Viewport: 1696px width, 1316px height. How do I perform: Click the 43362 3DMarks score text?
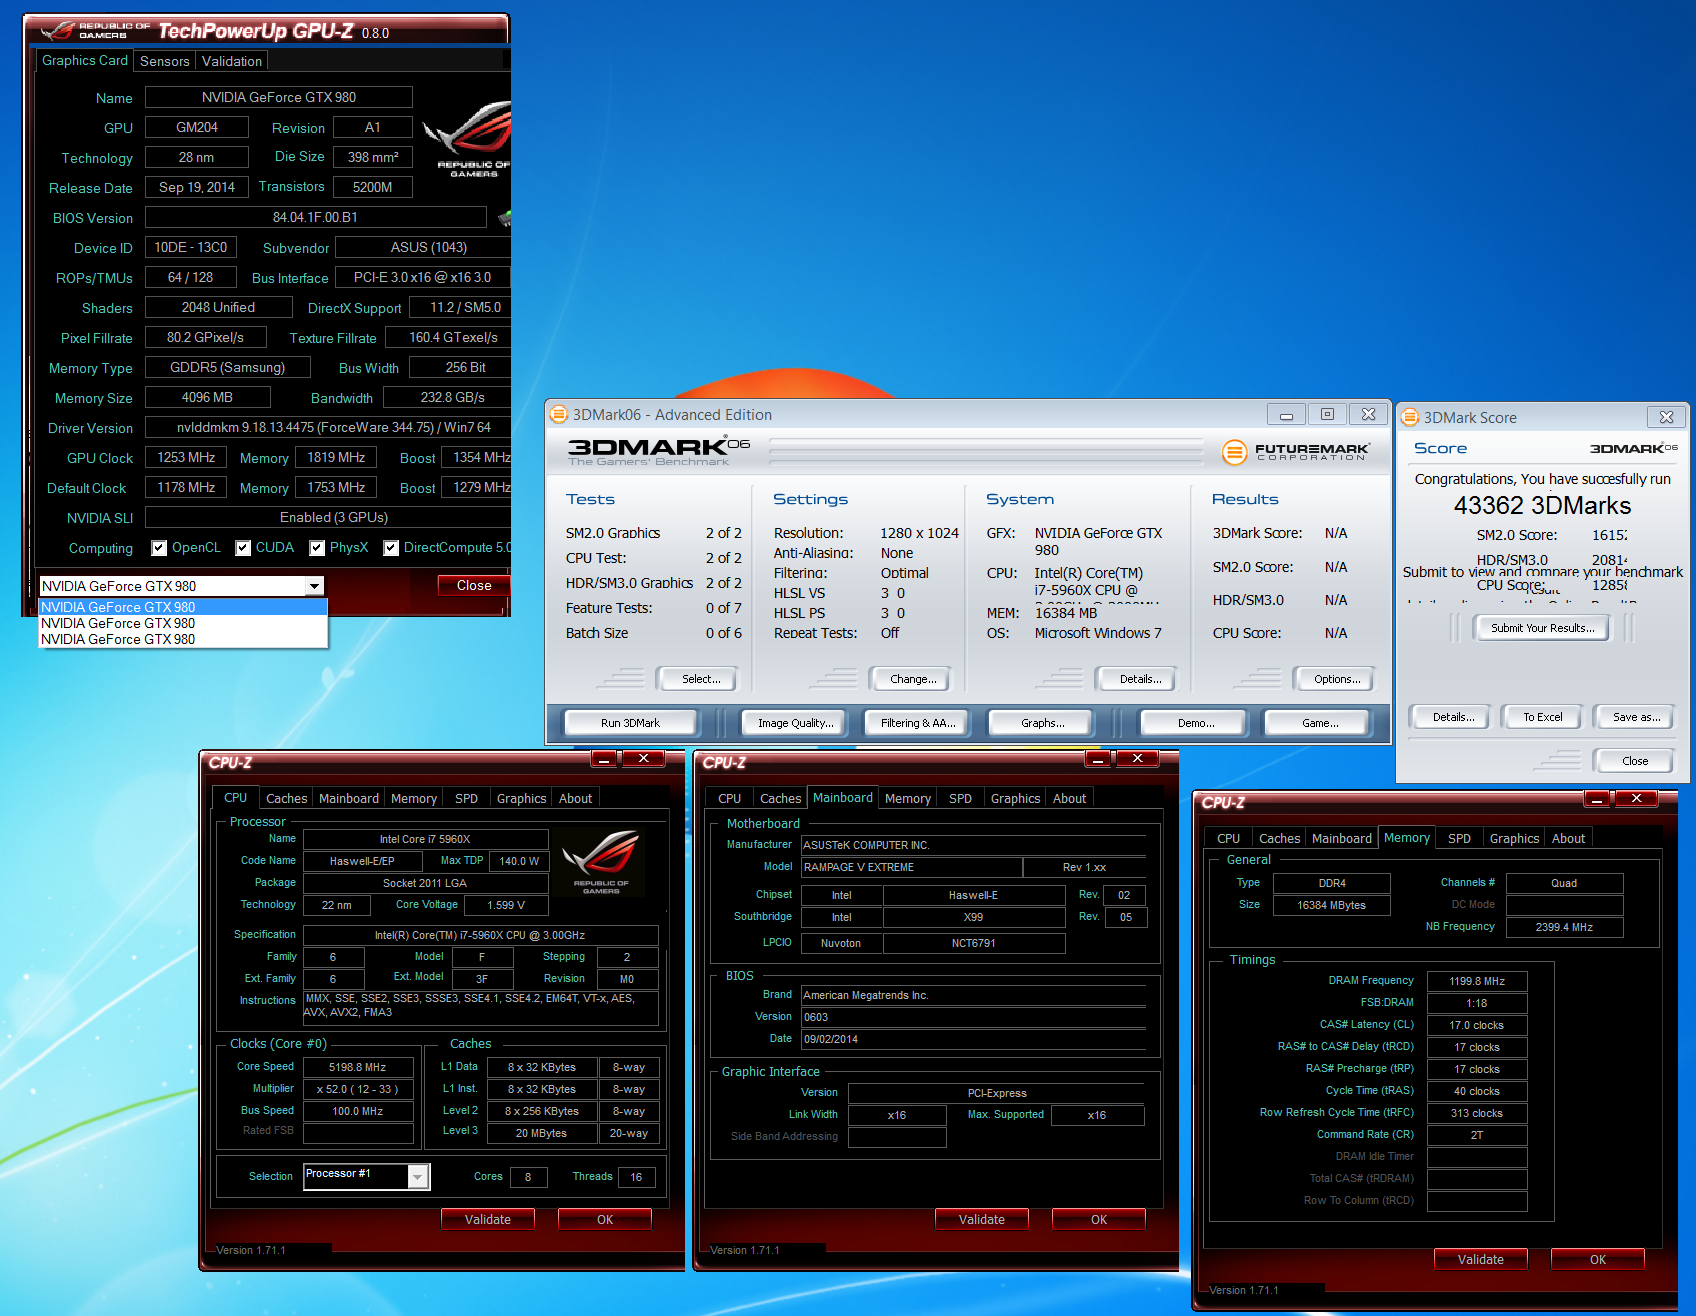tap(1542, 506)
